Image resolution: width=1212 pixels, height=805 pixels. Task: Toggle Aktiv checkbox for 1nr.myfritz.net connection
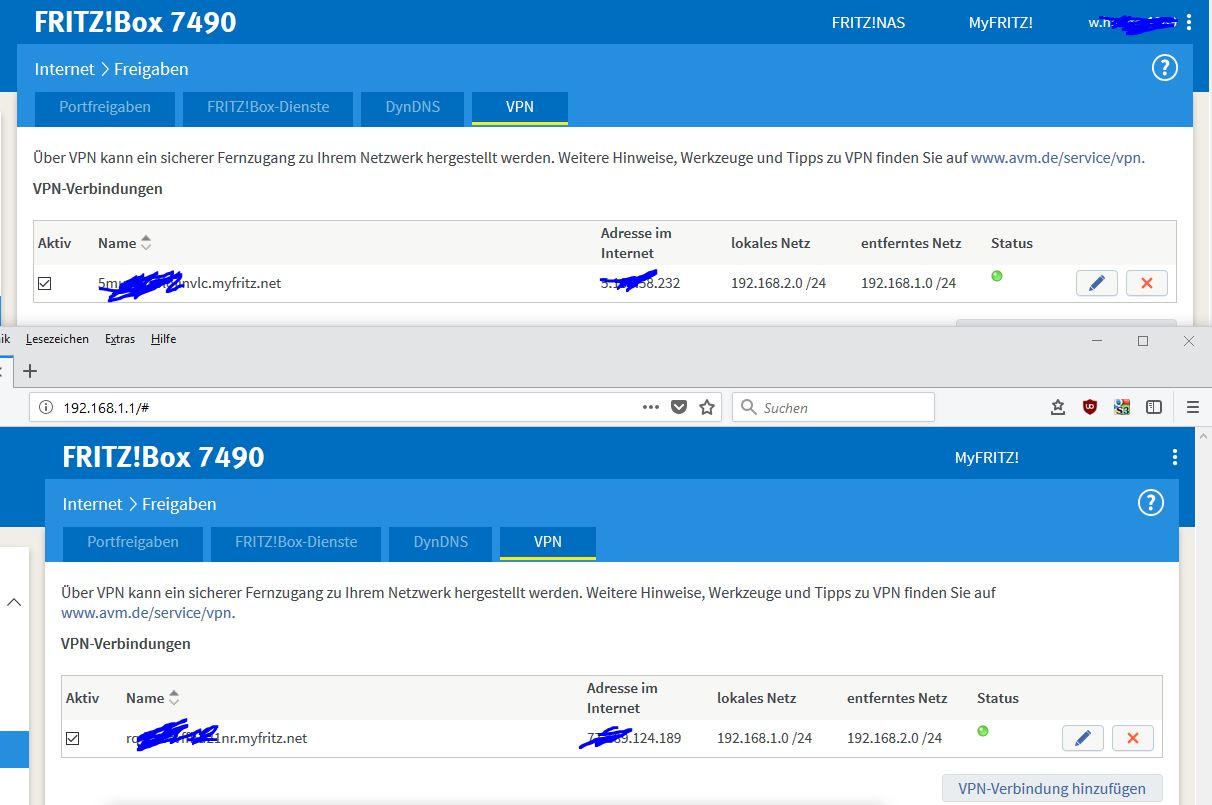[73, 739]
